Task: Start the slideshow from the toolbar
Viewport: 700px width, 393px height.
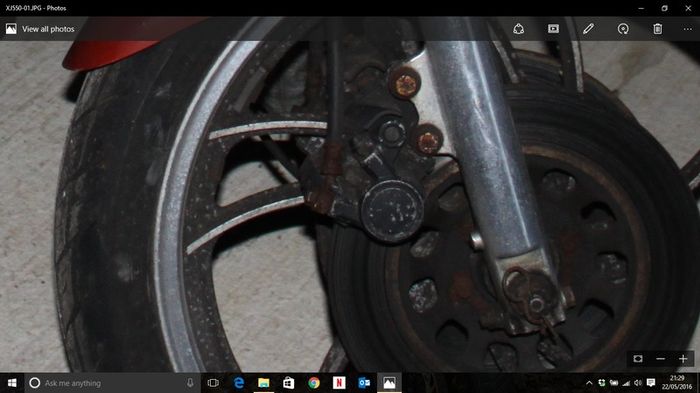Action: [x=553, y=29]
